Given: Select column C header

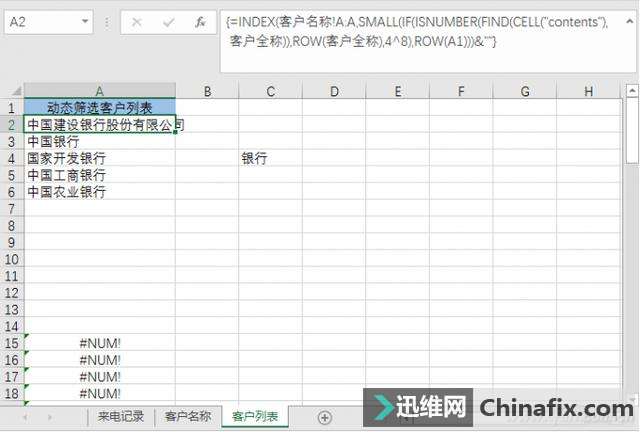Looking at the screenshot, I should click(271, 91).
